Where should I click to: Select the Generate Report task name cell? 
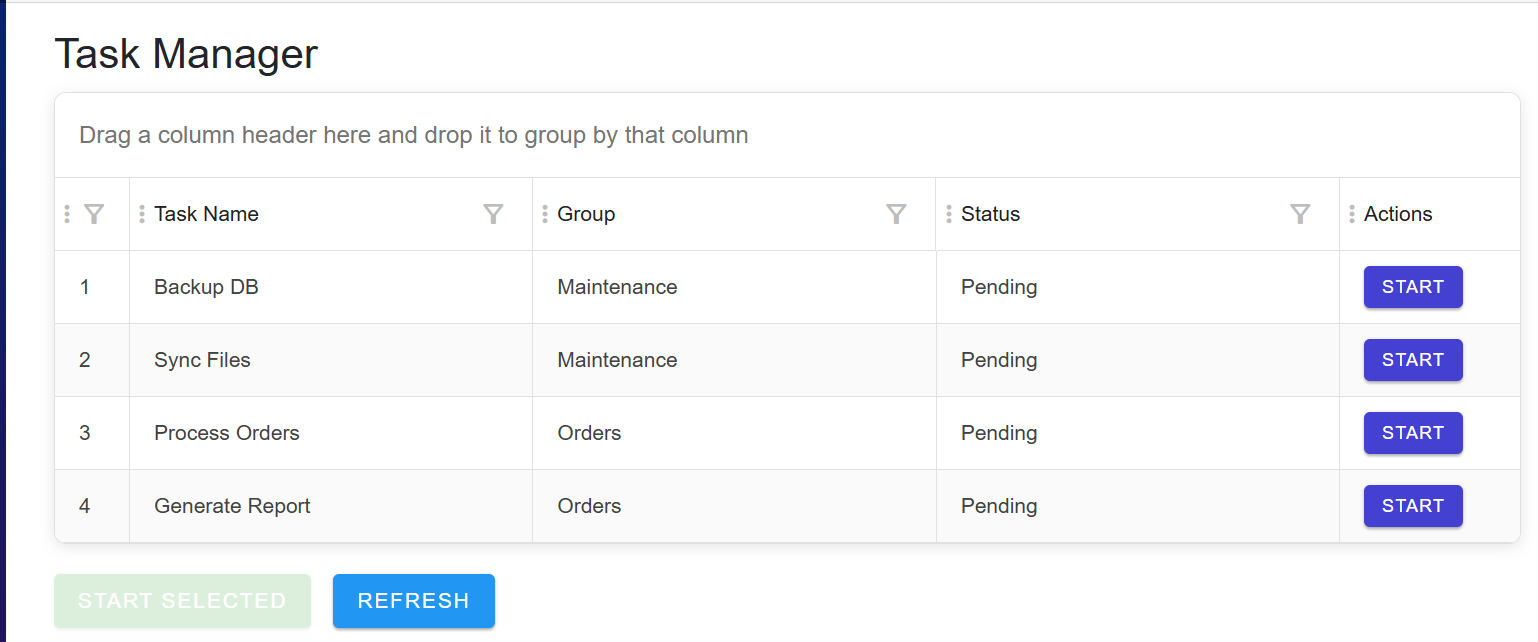tap(331, 506)
